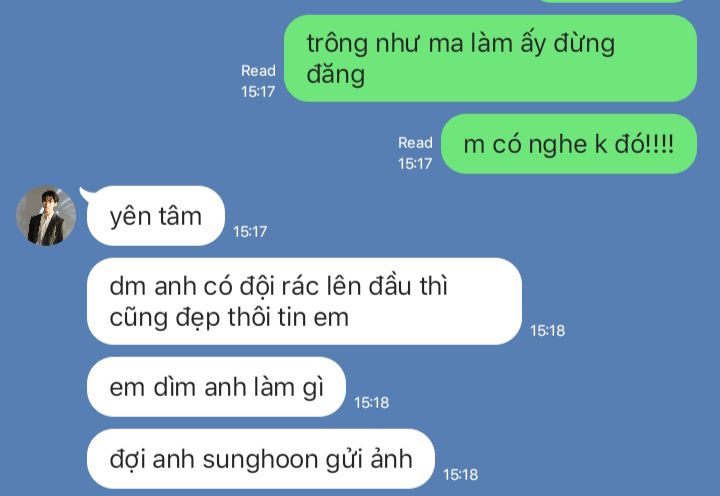Click the speech tail of 'yên tâm' bubble
The height and width of the screenshot is (496, 720).
[x=85, y=194]
